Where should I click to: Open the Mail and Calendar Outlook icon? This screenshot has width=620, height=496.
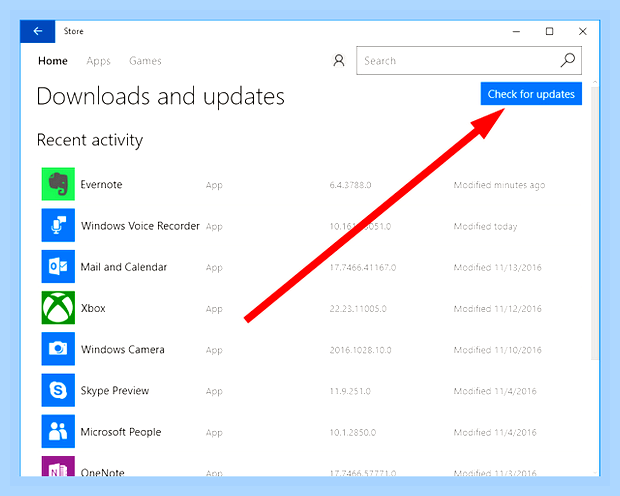tap(58, 266)
